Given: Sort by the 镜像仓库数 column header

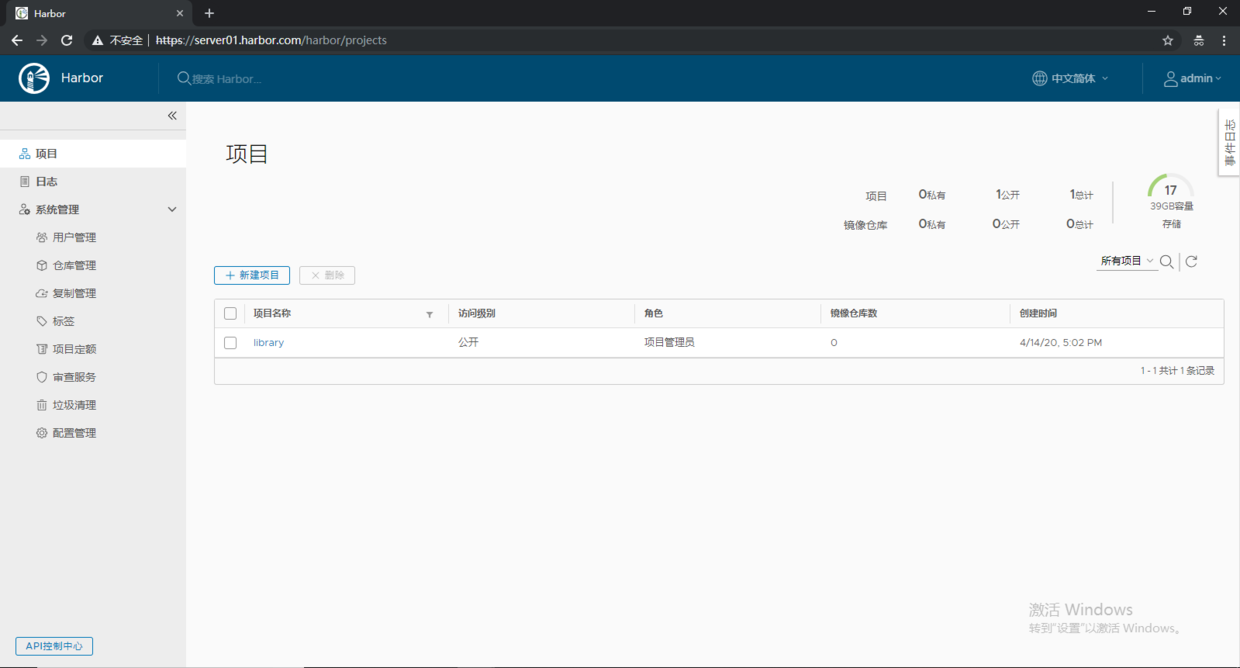Looking at the screenshot, I should [854, 314].
